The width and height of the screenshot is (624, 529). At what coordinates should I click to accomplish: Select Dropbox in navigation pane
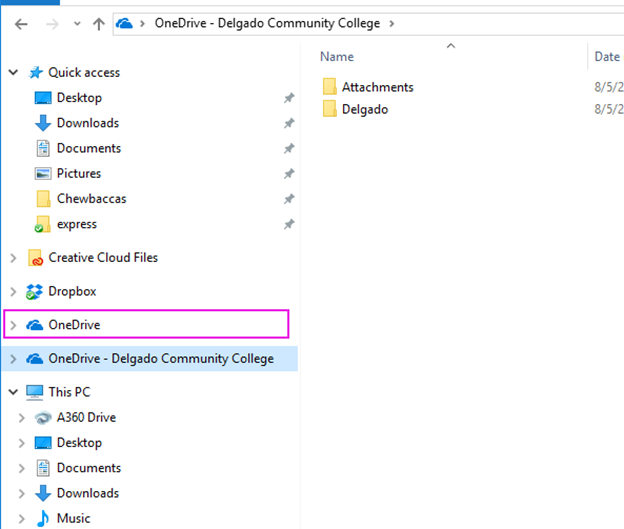point(72,291)
